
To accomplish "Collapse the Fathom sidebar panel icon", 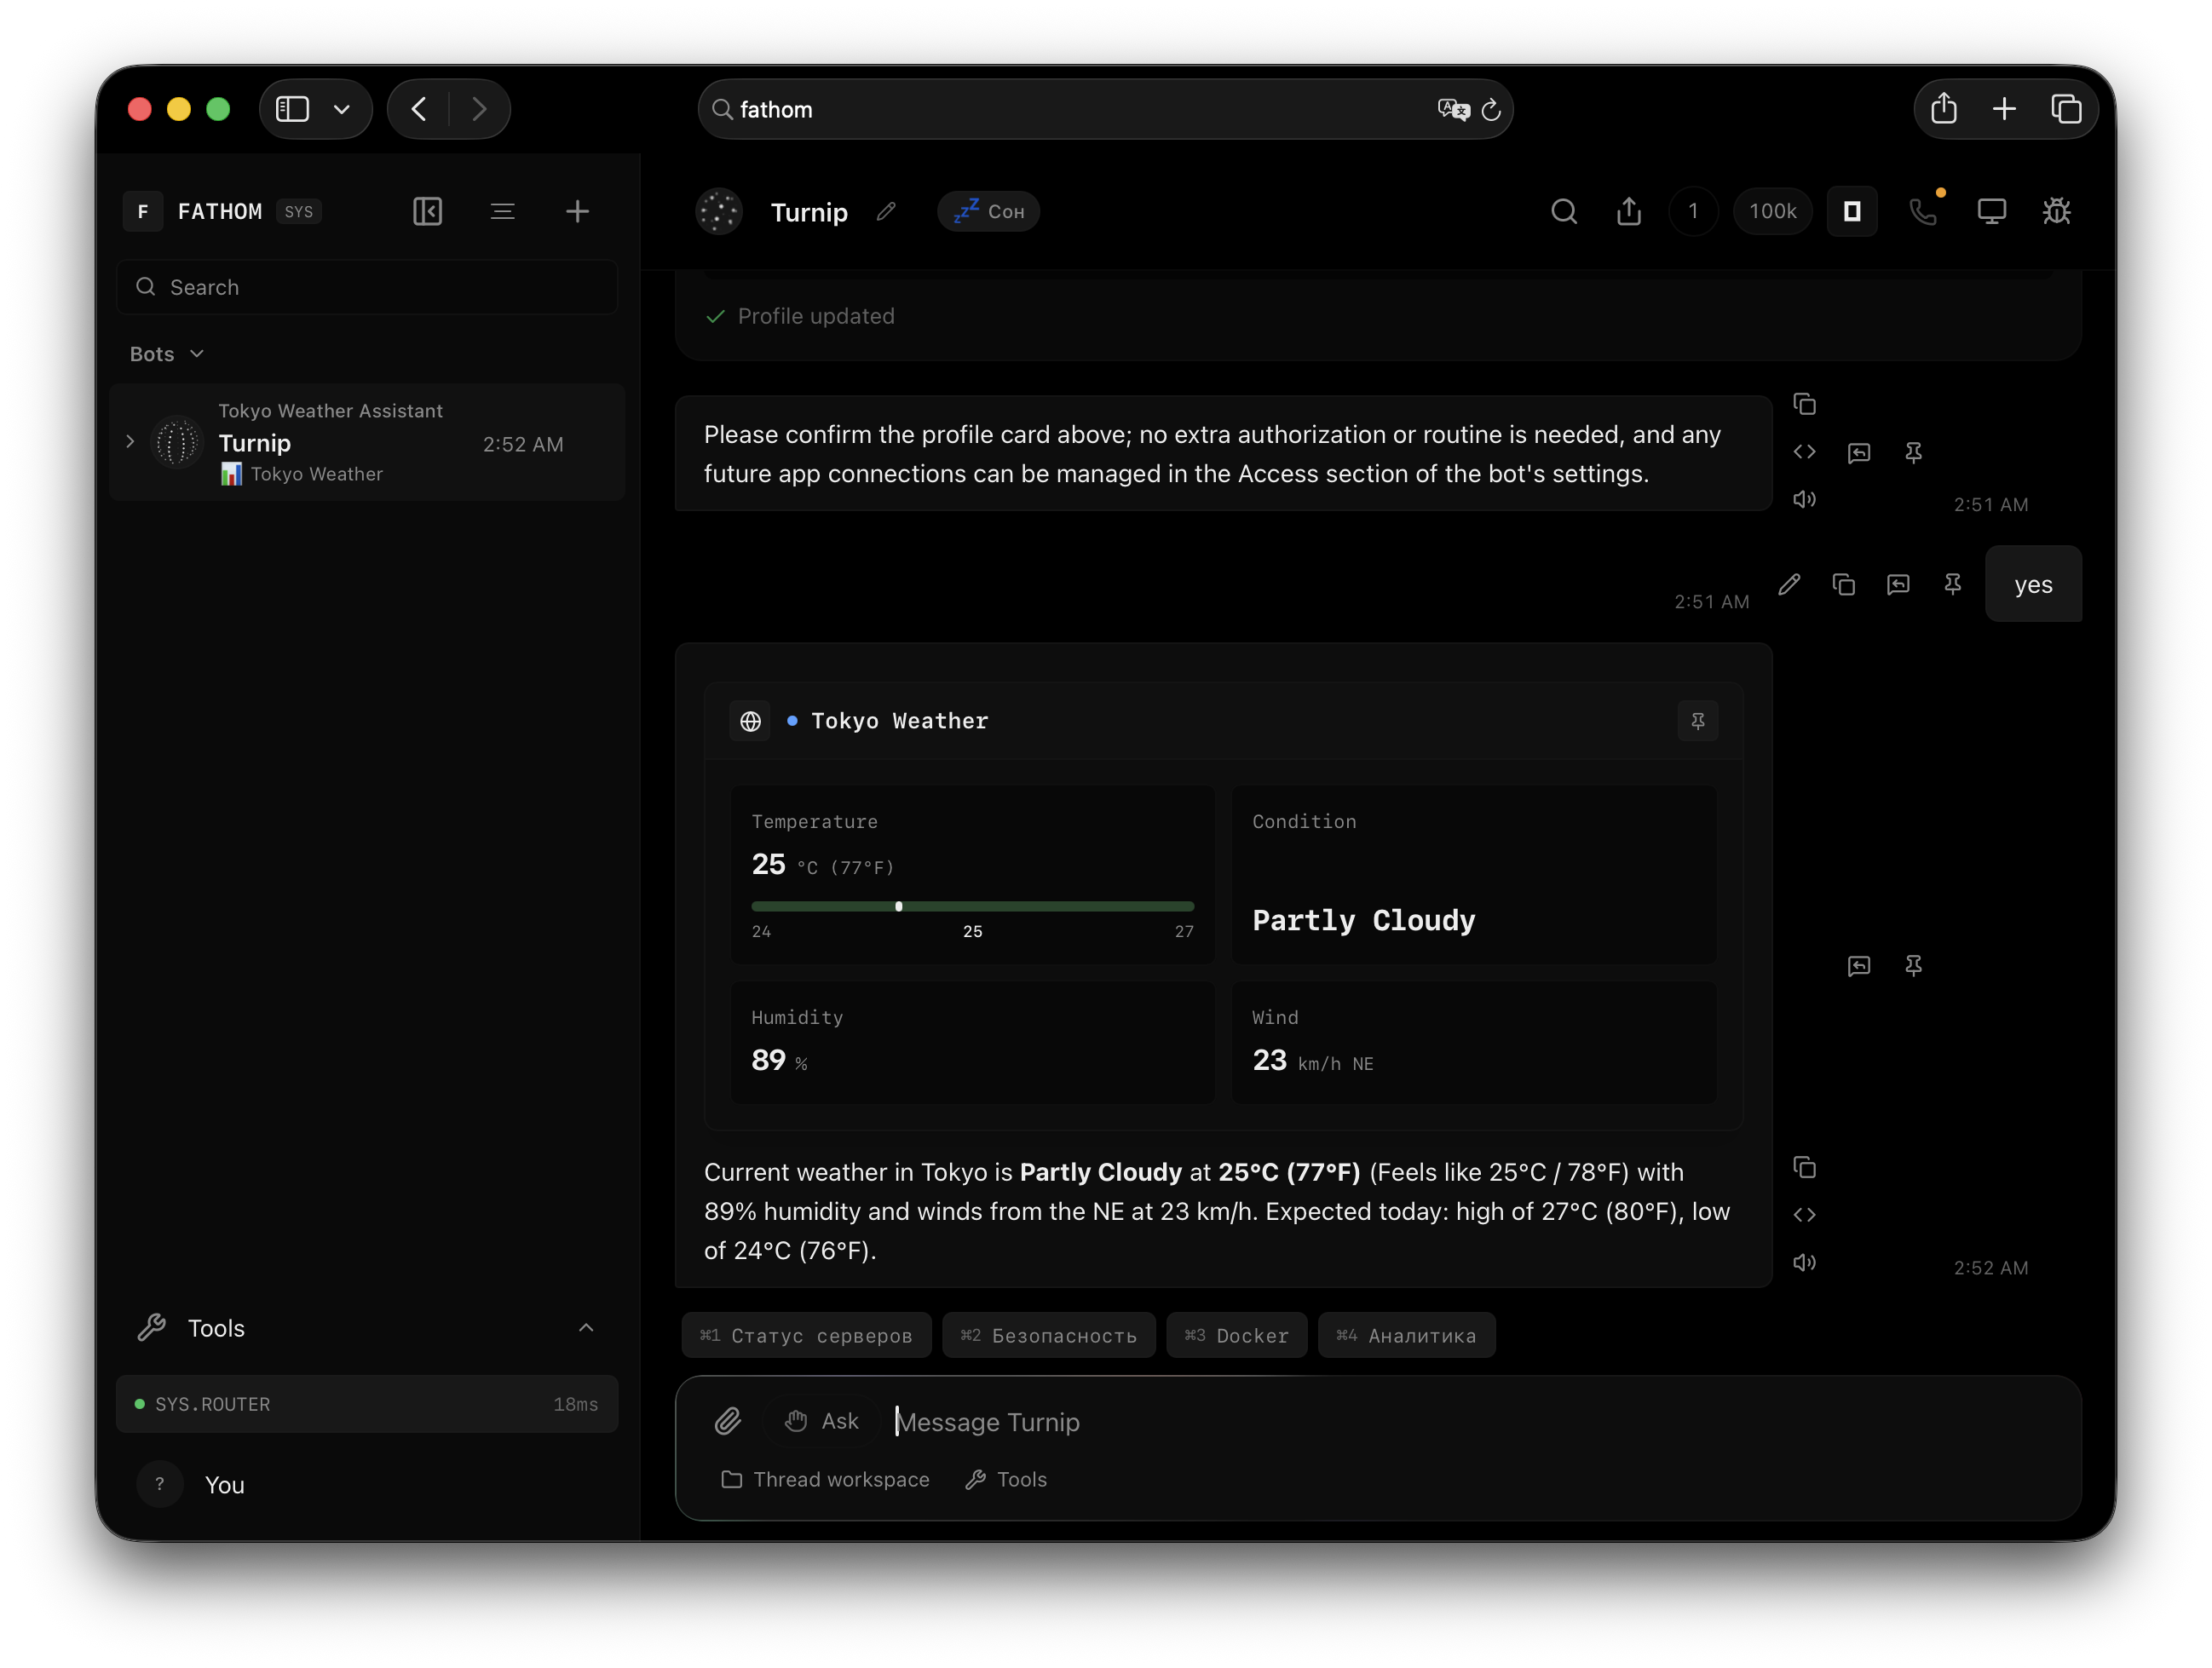I will click(427, 211).
